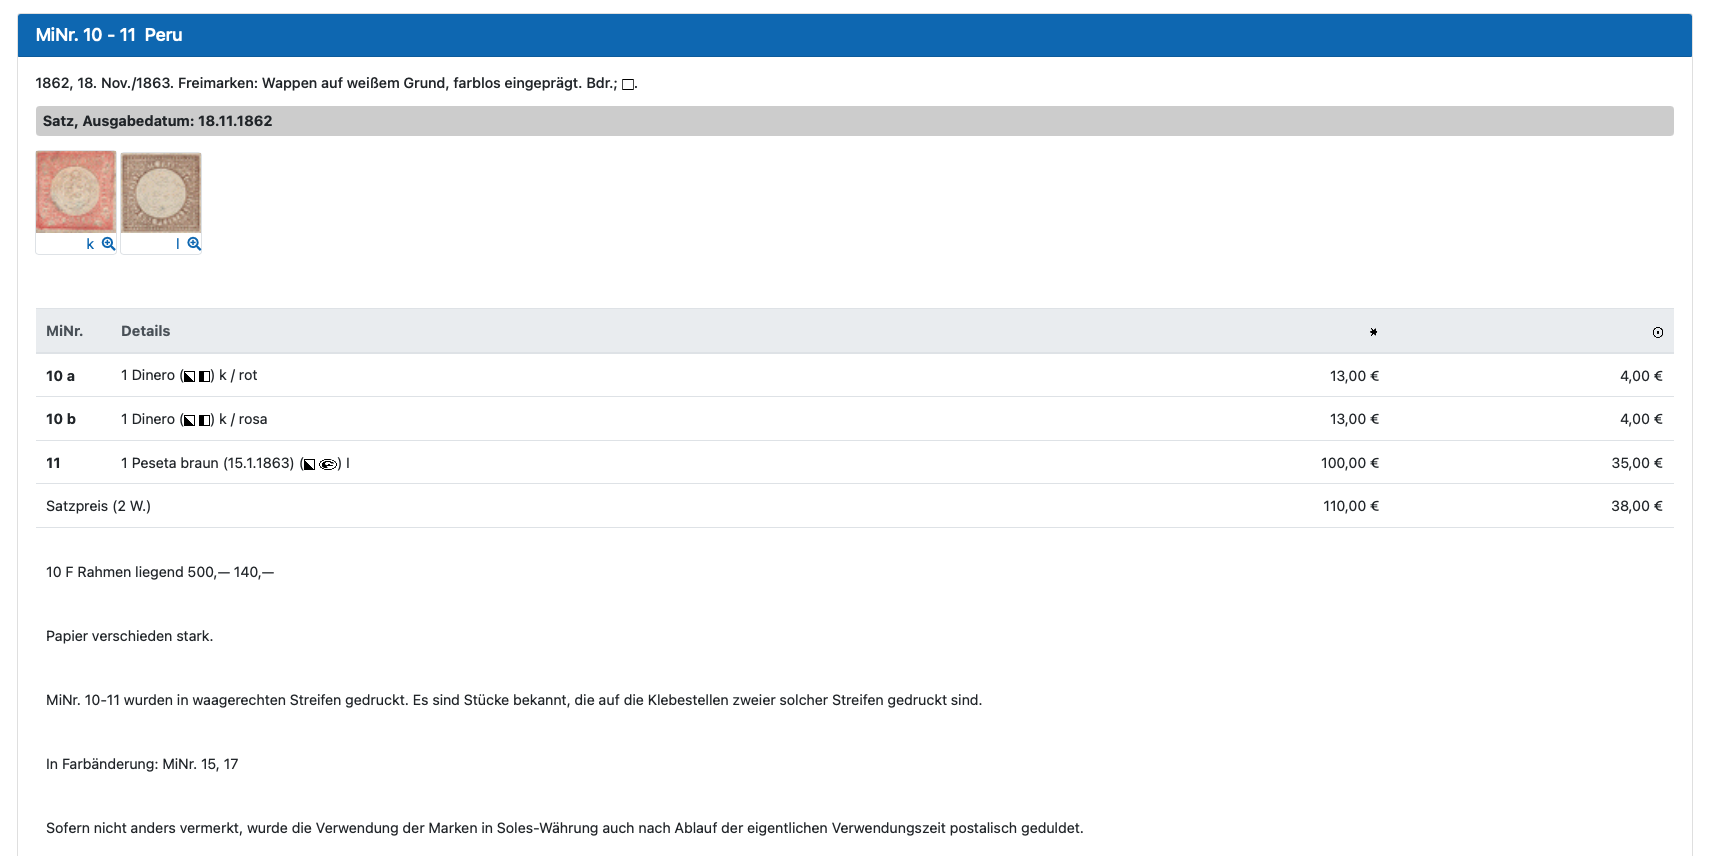Open the brown 1 Peseta stamp thumbnail

161,193
